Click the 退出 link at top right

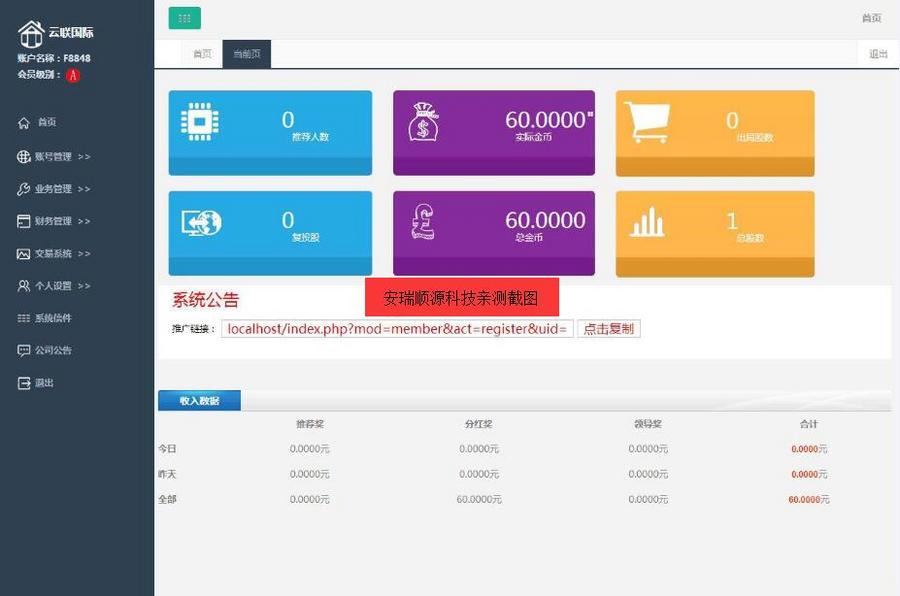click(878, 54)
